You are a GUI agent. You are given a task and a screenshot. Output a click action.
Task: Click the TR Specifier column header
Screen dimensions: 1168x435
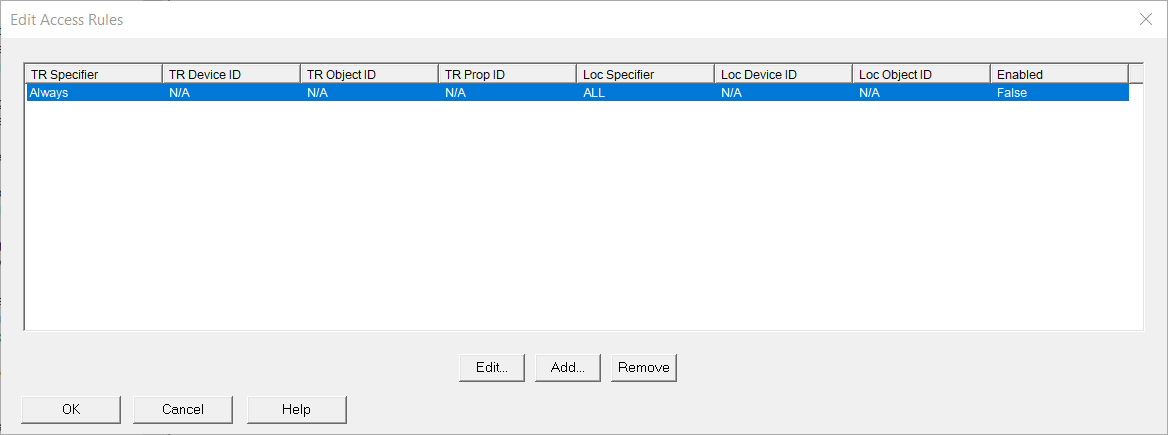coord(93,74)
